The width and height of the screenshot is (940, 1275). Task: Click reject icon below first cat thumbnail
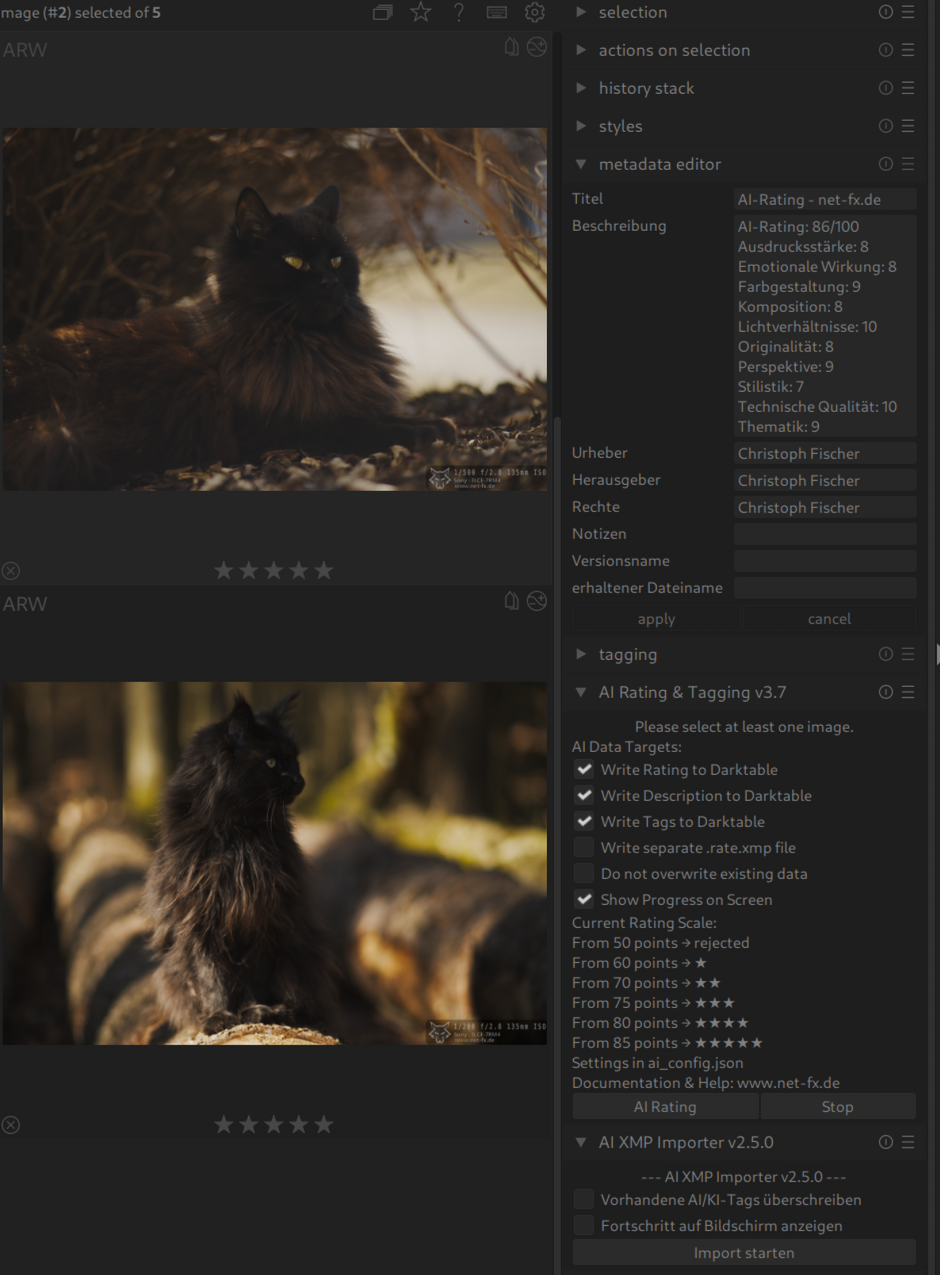coord(11,571)
